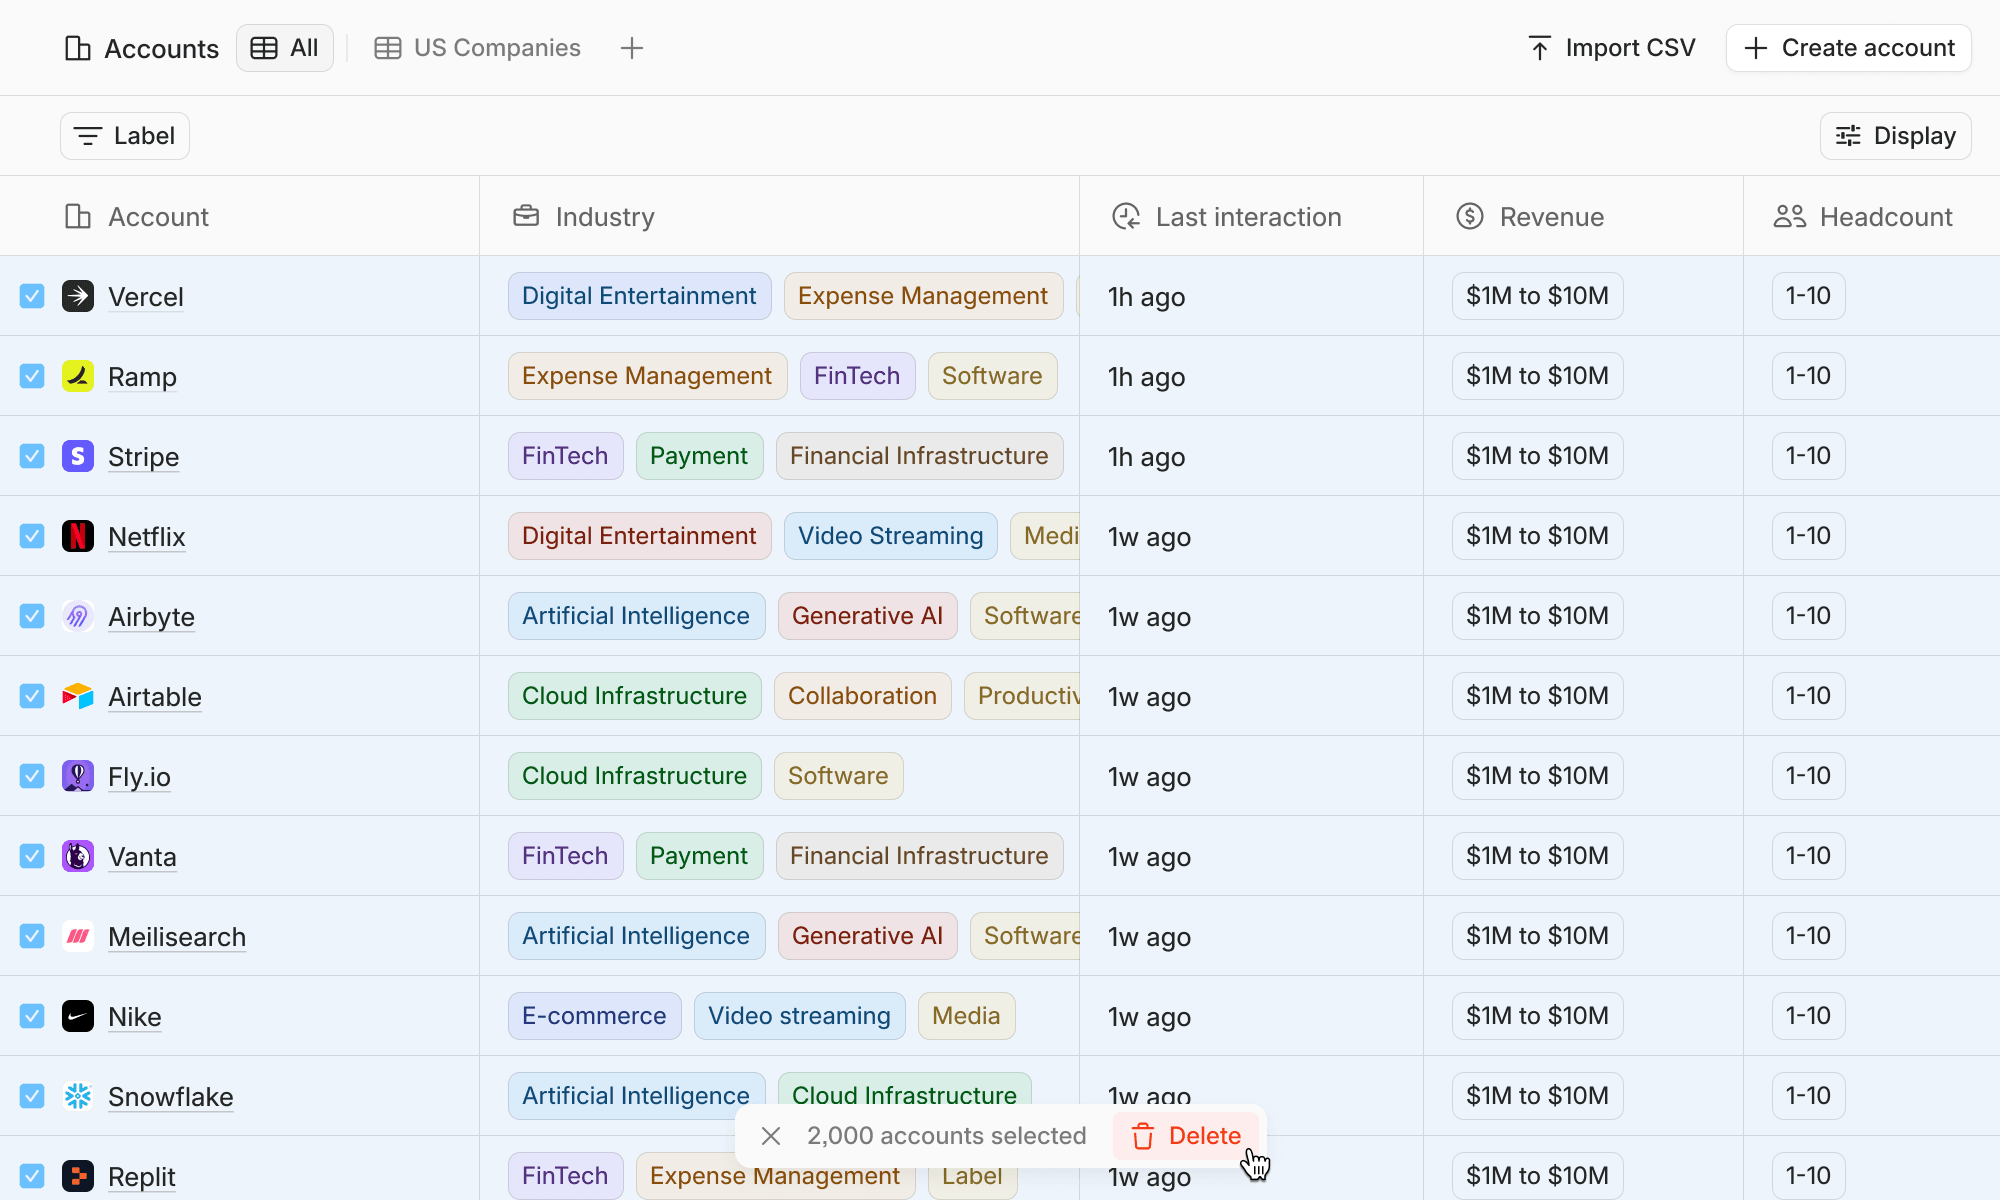The width and height of the screenshot is (2000, 1200).
Task: Click the Create account button
Action: tap(1848, 48)
